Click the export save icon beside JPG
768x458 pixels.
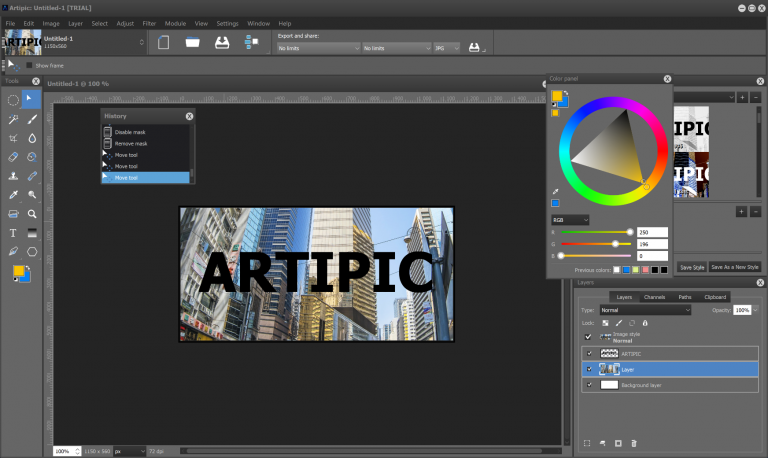click(x=474, y=48)
